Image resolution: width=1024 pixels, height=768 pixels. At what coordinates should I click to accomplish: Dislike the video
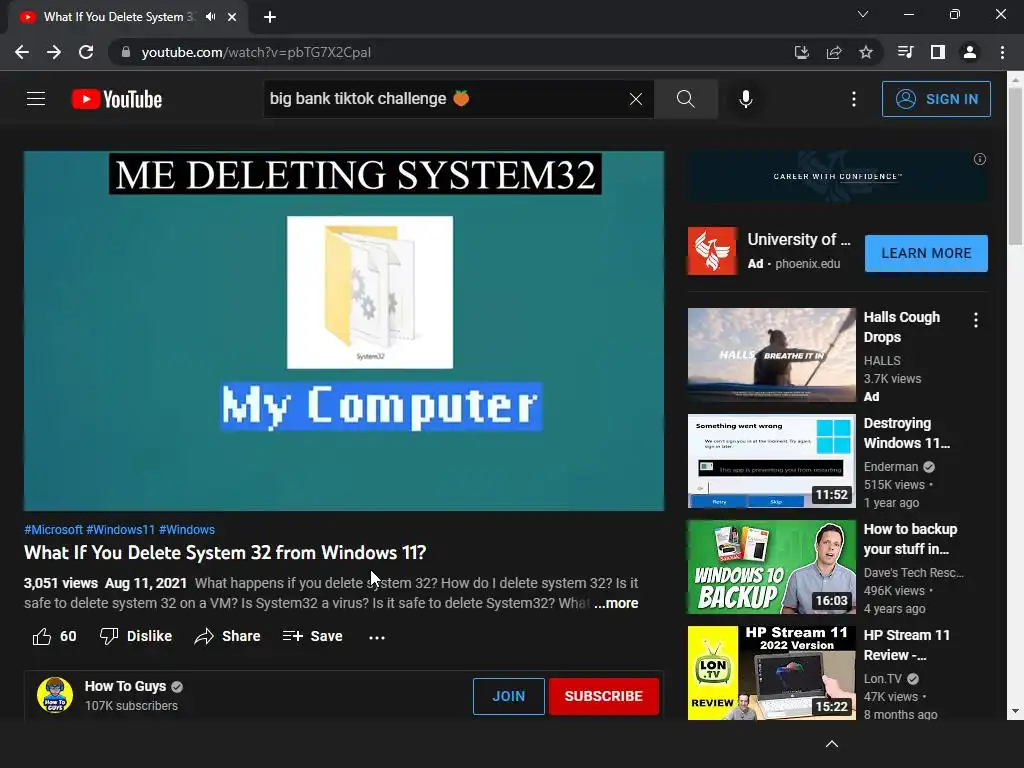136,636
